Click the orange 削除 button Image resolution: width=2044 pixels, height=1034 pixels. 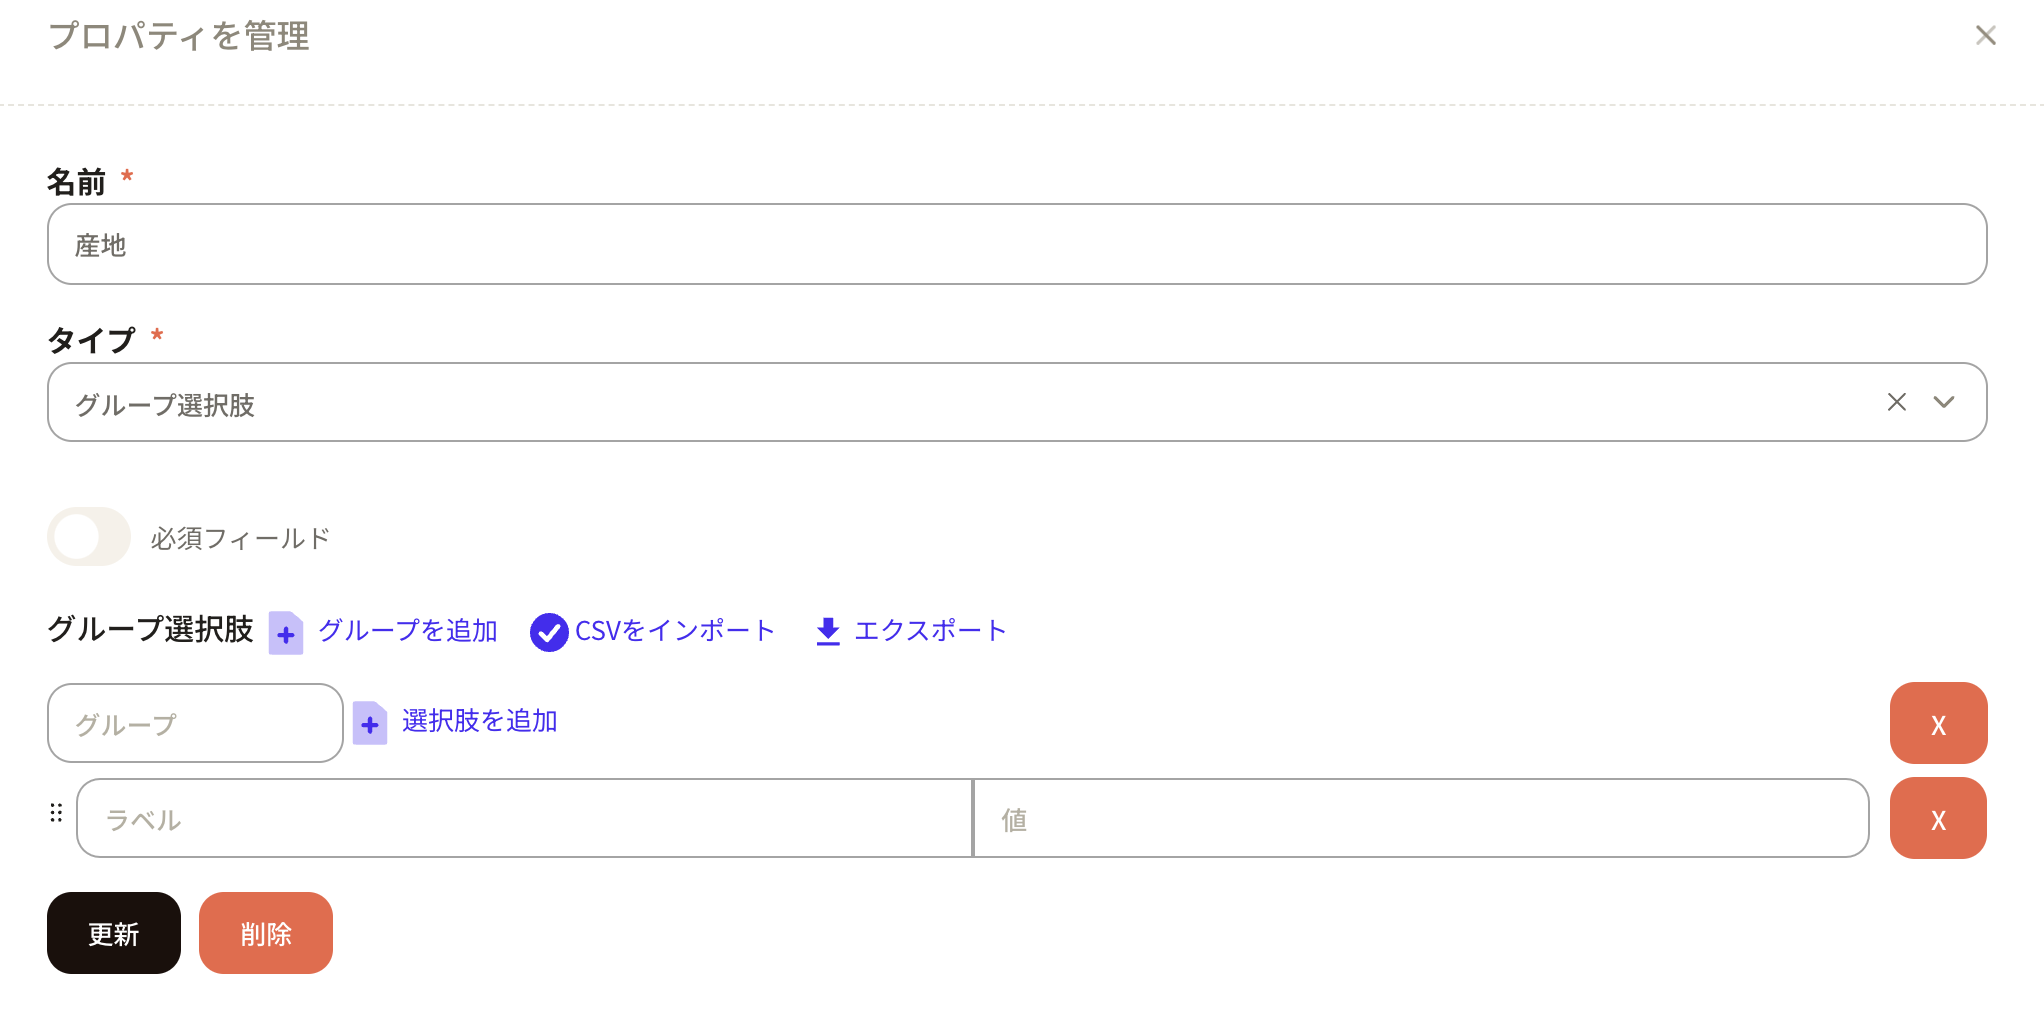[266, 933]
